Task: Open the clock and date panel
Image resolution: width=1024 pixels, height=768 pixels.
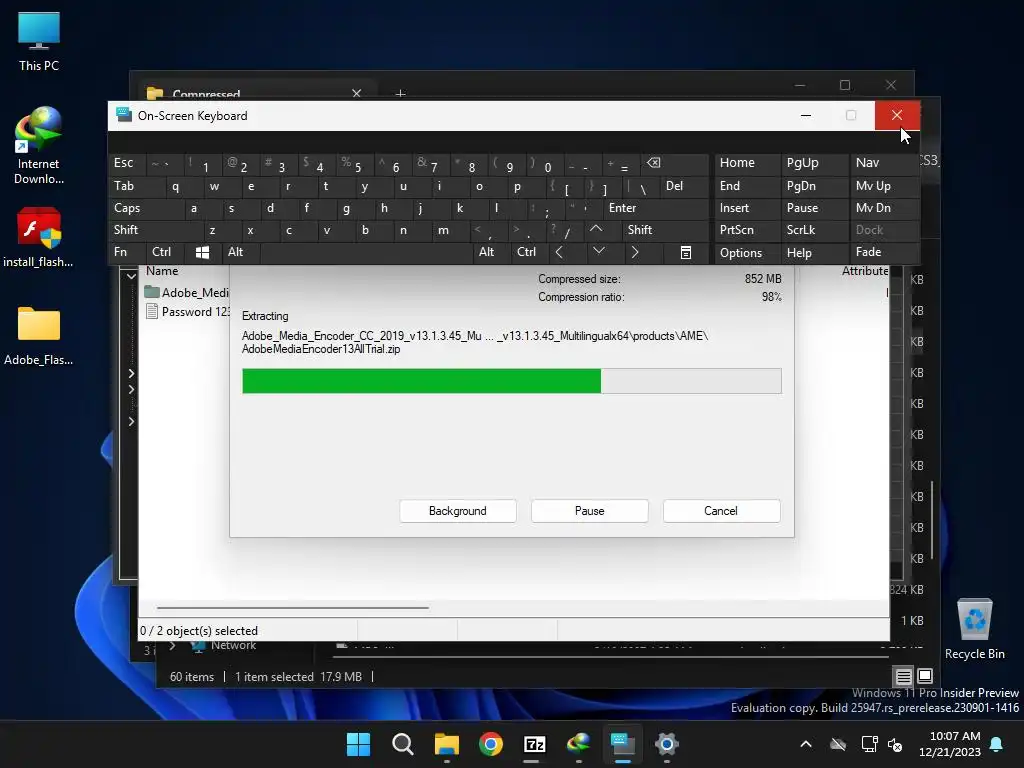Action: [950, 744]
